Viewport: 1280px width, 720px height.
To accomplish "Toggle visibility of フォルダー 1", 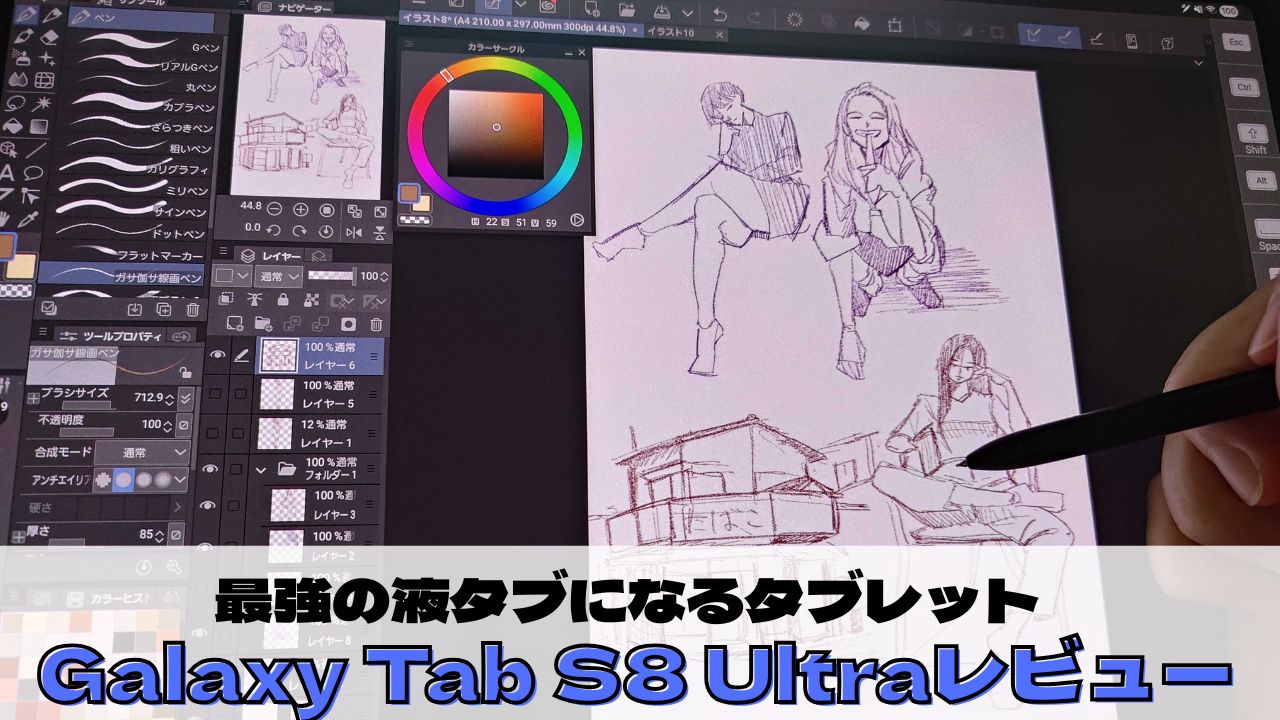I will pyautogui.click(x=209, y=468).
